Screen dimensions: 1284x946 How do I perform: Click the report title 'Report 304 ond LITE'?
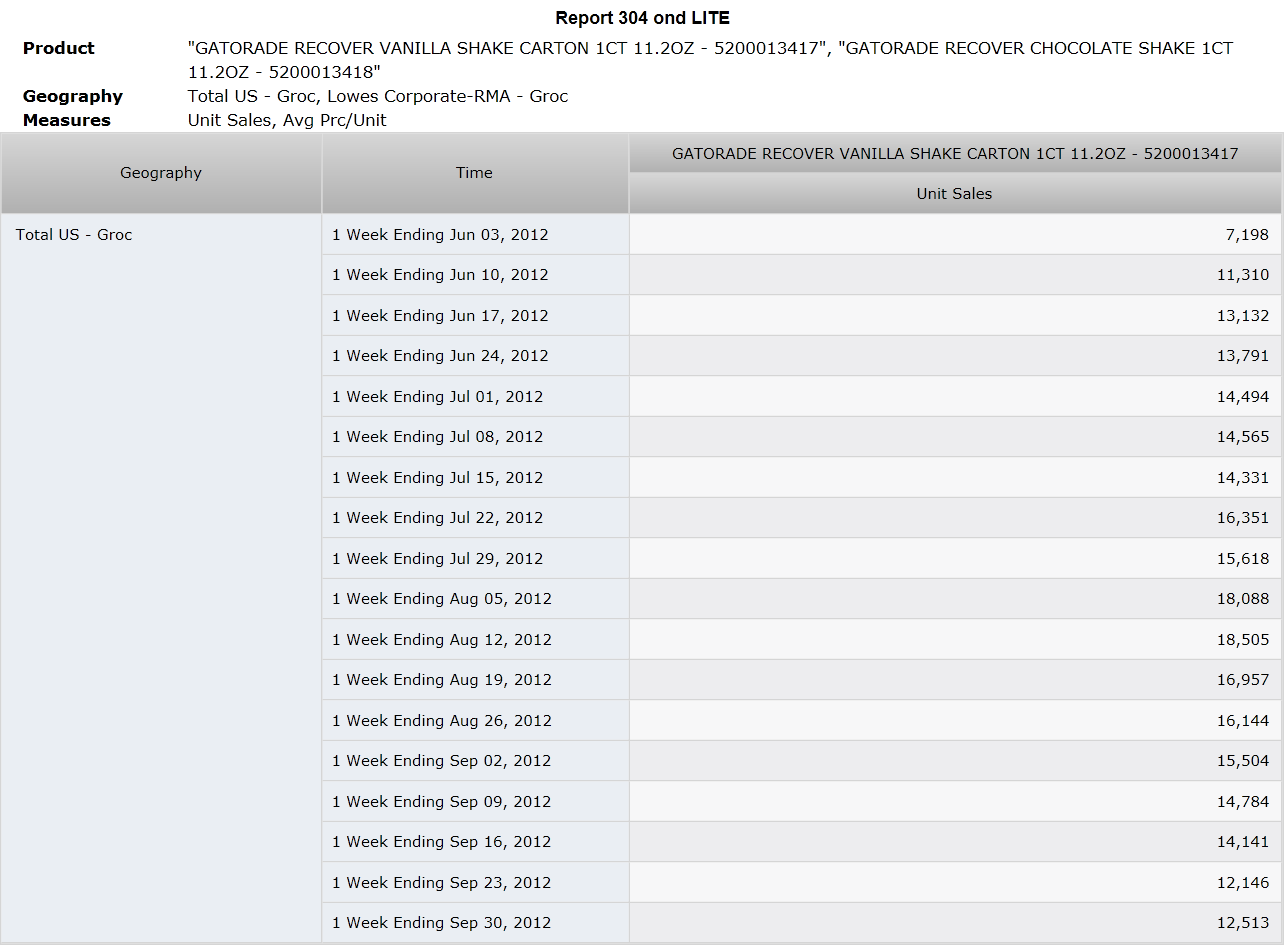click(643, 18)
